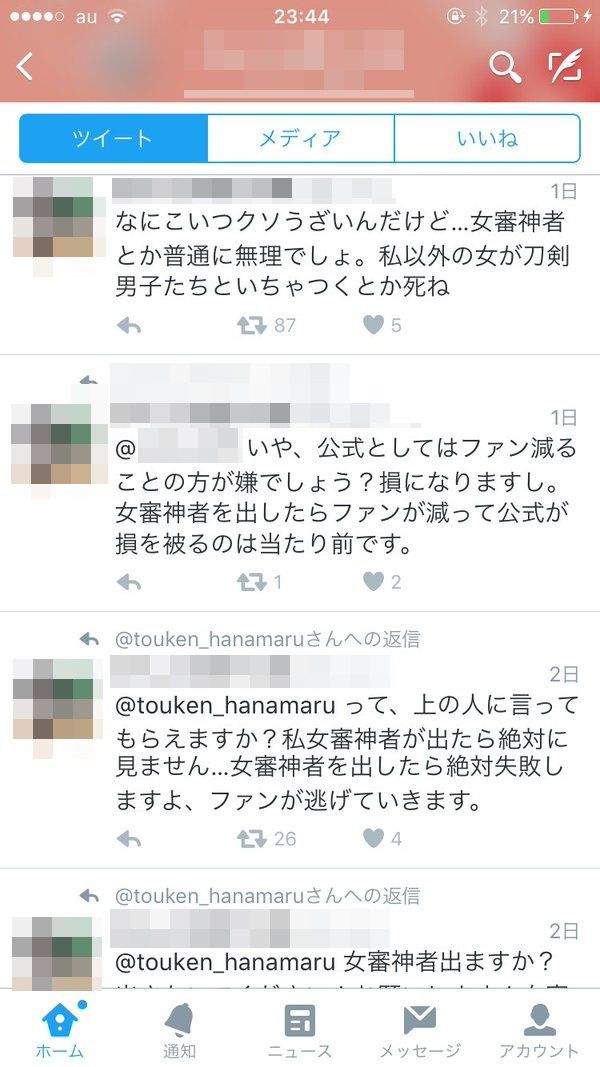Reply to the first tweet about 女審神者
Image resolution: width=600 pixels, height=1067 pixels.
click(x=129, y=325)
